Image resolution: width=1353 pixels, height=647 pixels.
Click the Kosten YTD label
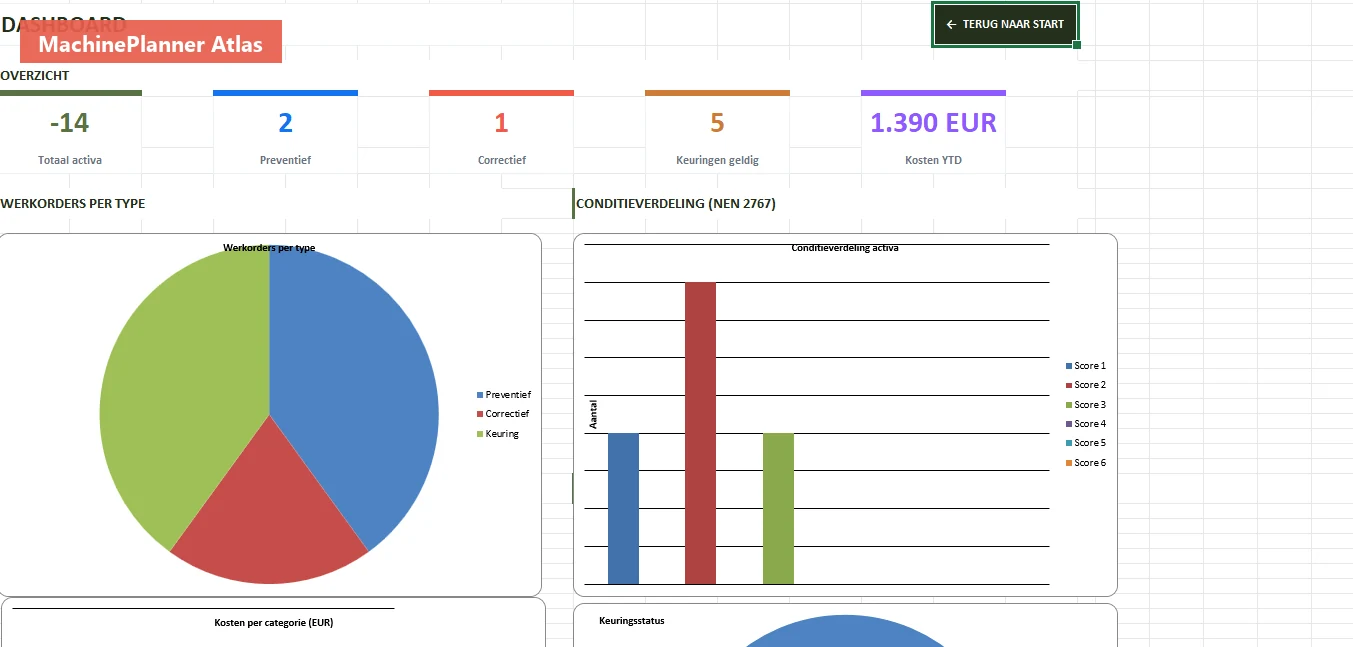[x=933, y=160]
